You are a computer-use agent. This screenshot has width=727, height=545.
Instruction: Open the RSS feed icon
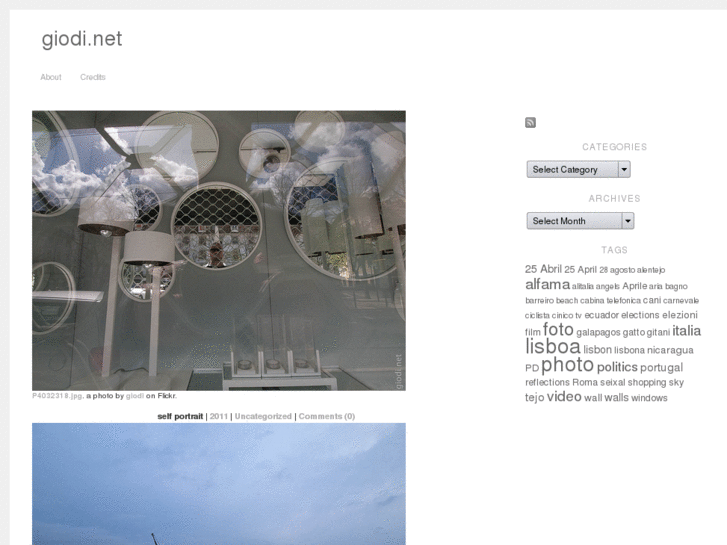coord(530,122)
